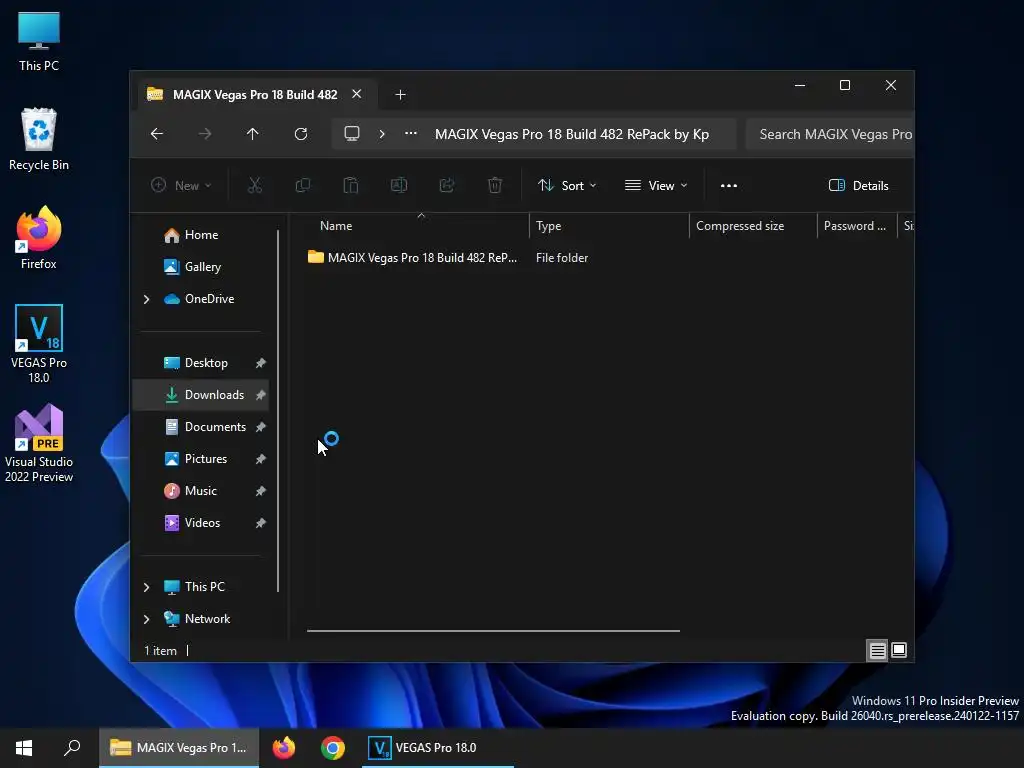Viewport: 1024px width, 768px height.
Task: Expand the This PC tree node
Action: 146,587
